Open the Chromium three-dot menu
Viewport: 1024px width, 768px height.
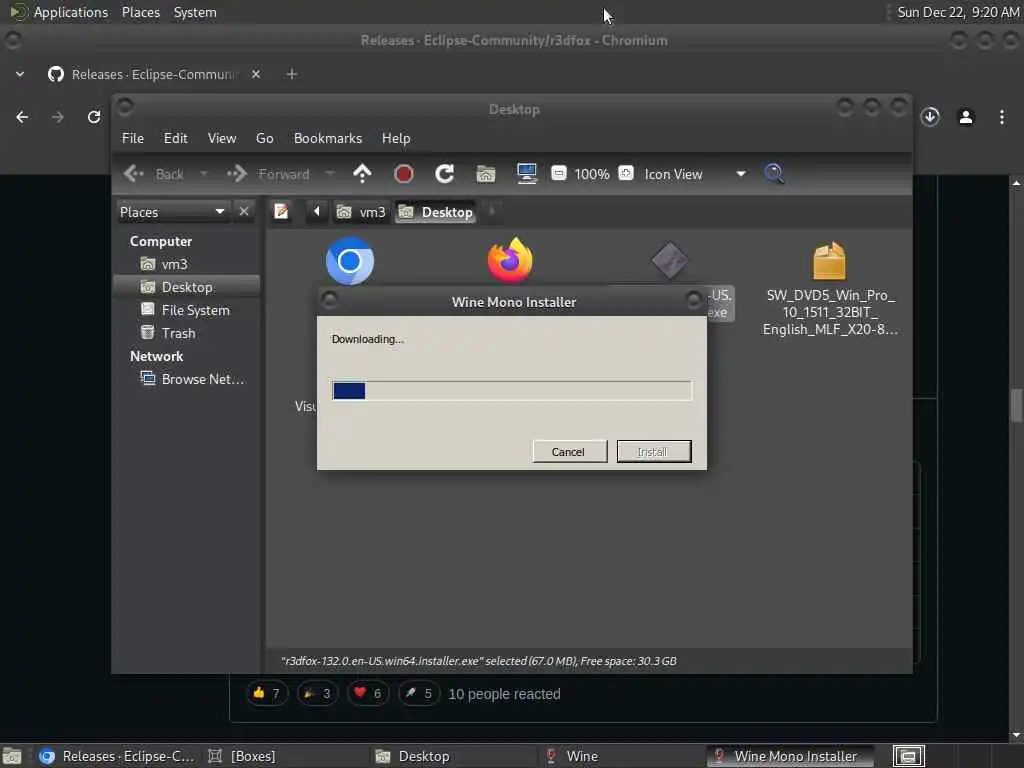pos(1002,117)
